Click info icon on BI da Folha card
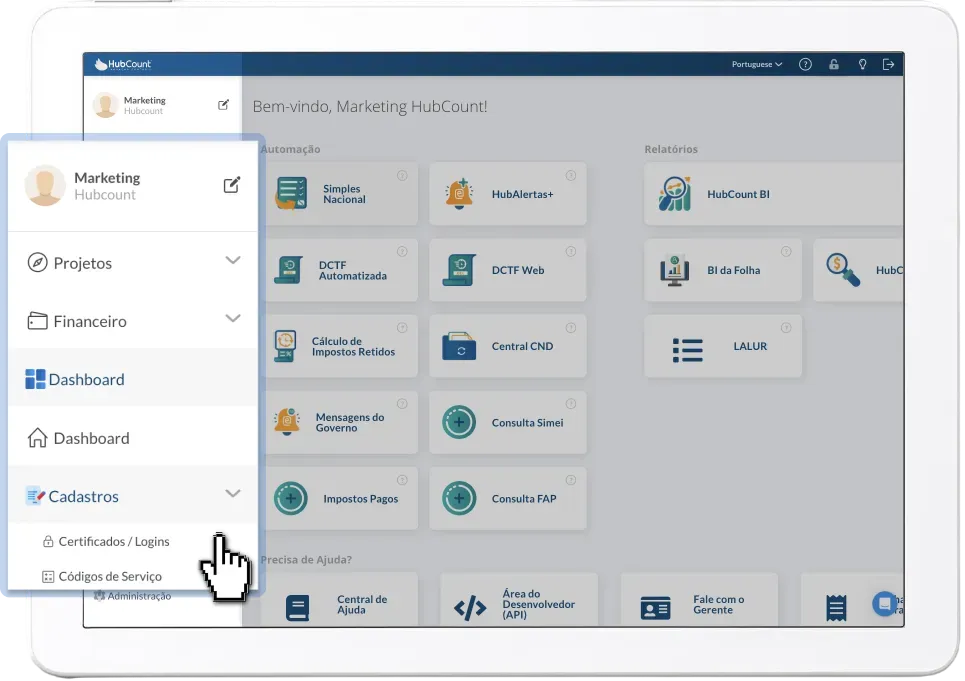Screen dimensions: 965x681 pyautogui.click(x=786, y=252)
